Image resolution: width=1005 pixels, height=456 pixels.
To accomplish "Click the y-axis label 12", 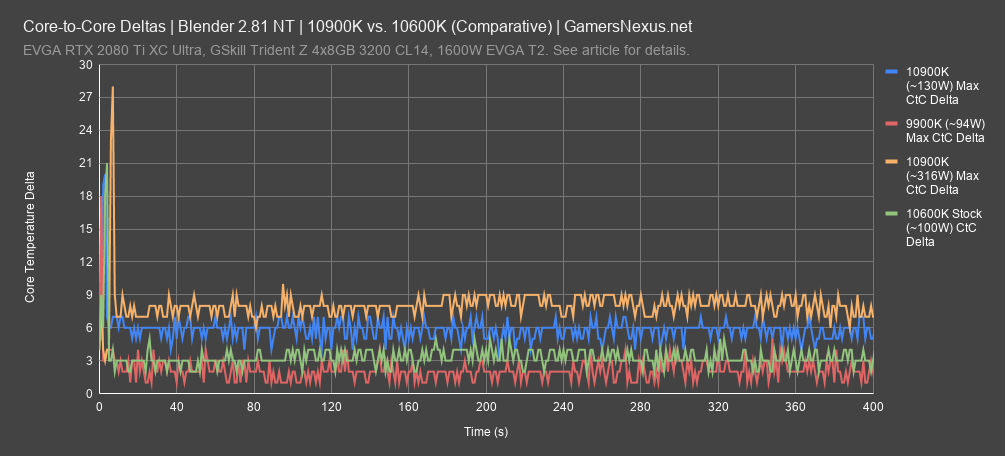I will [x=87, y=262].
